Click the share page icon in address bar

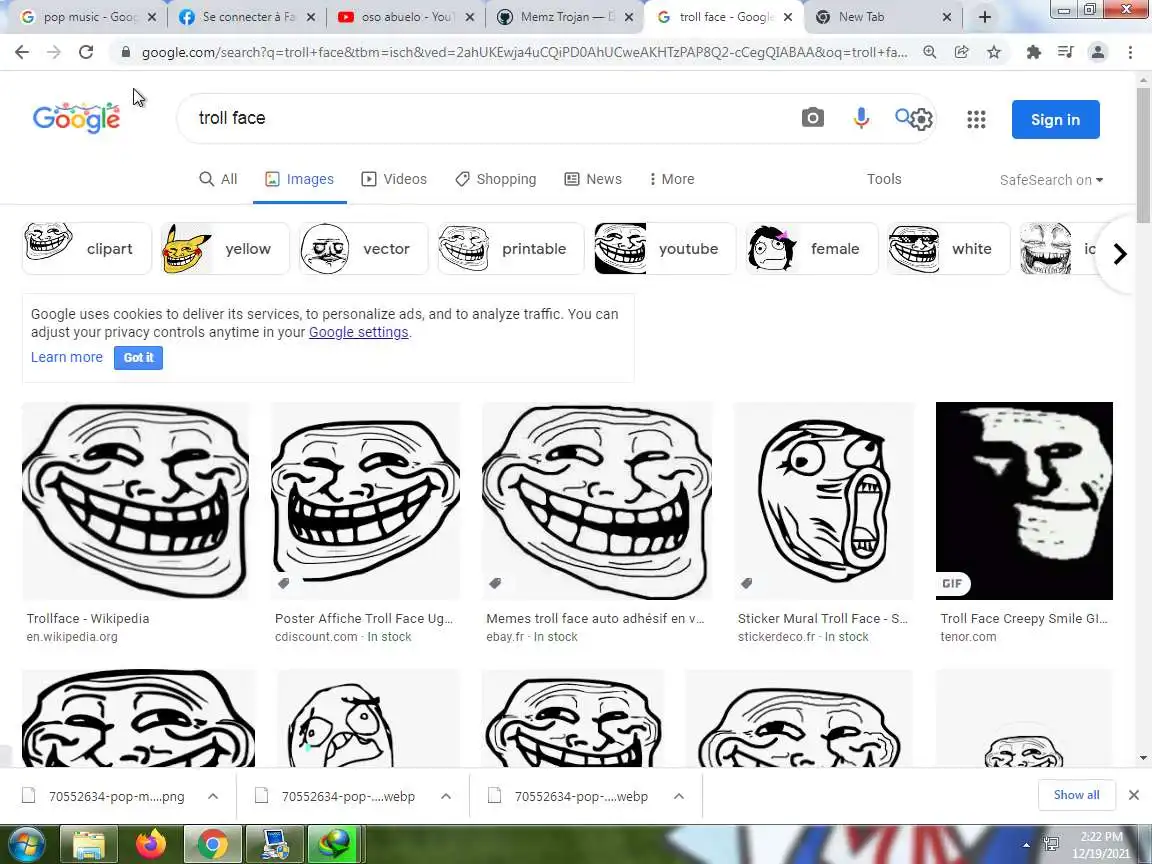click(x=961, y=52)
